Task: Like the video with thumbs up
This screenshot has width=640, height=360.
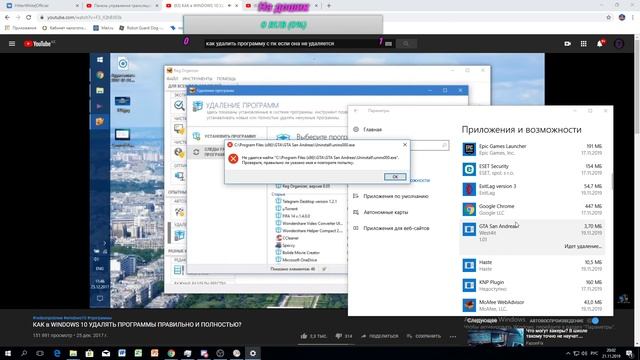Action: [x=313, y=336]
